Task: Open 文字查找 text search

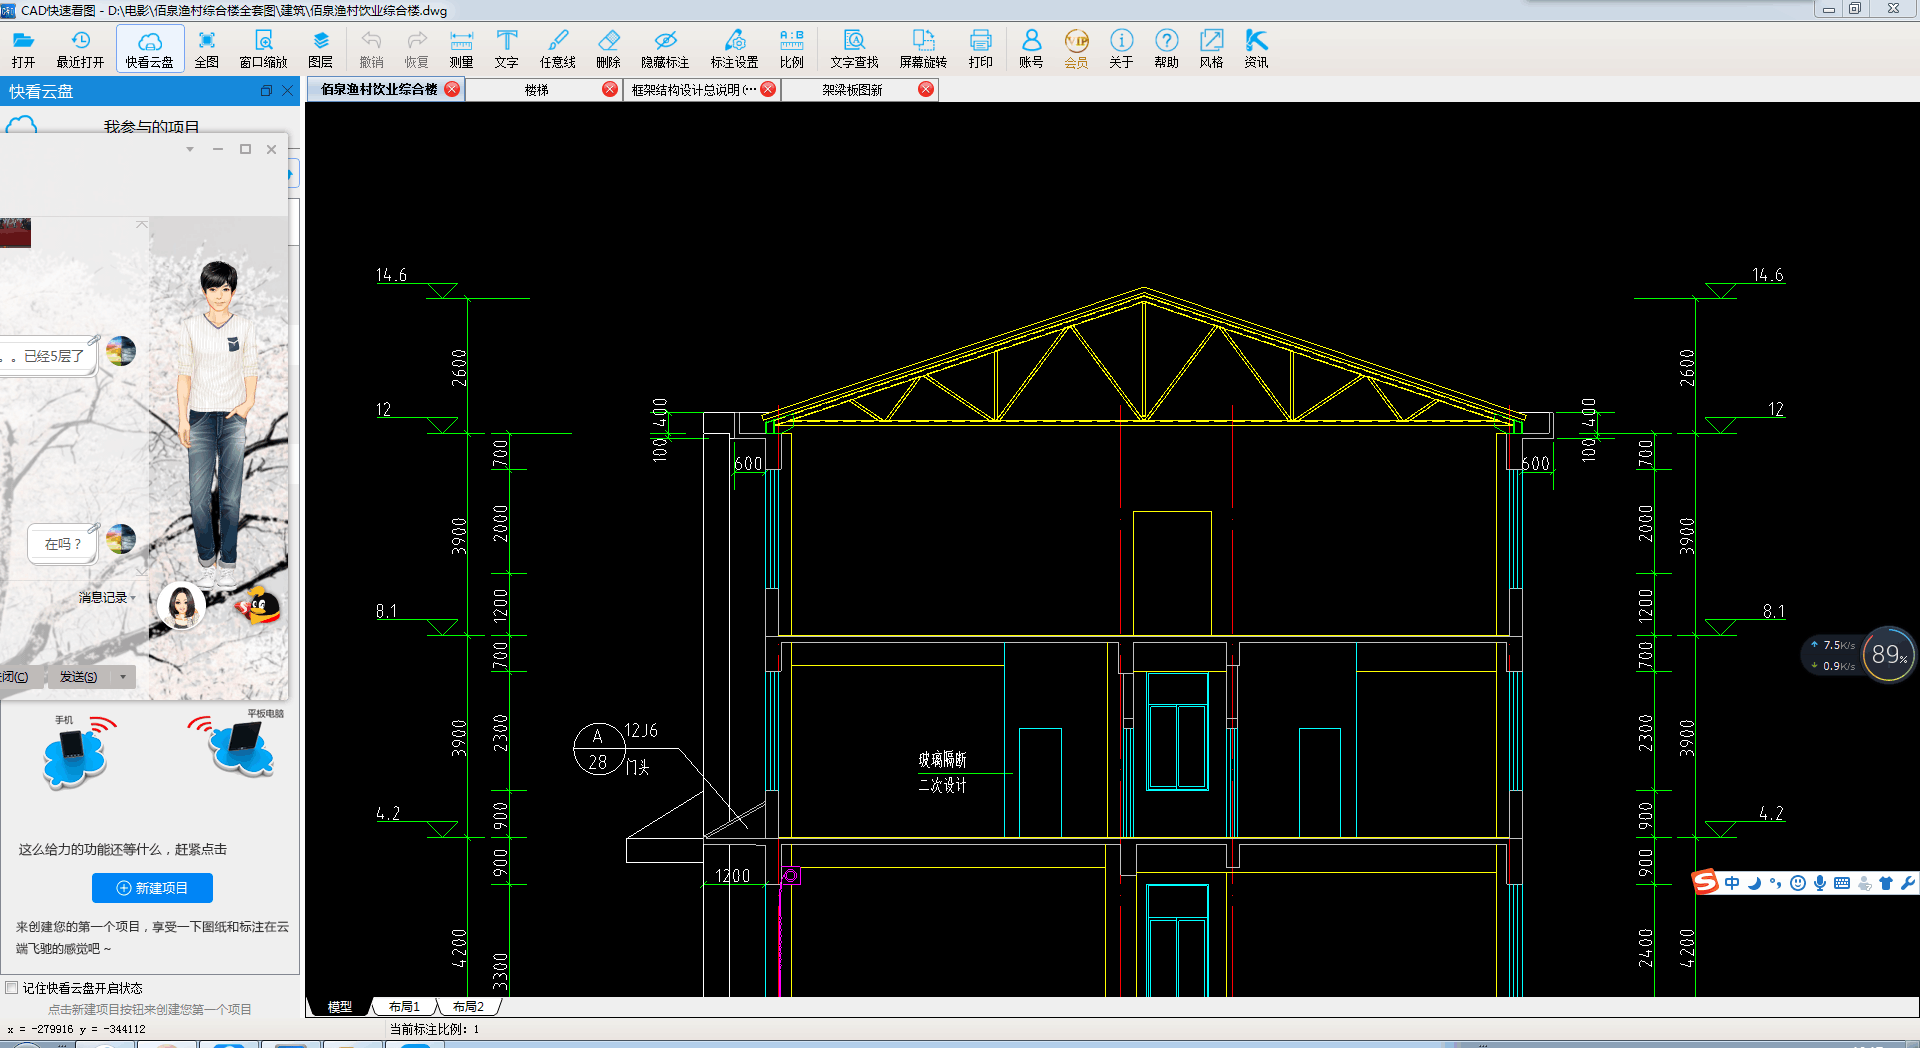Action: pyautogui.click(x=854, y=48)
